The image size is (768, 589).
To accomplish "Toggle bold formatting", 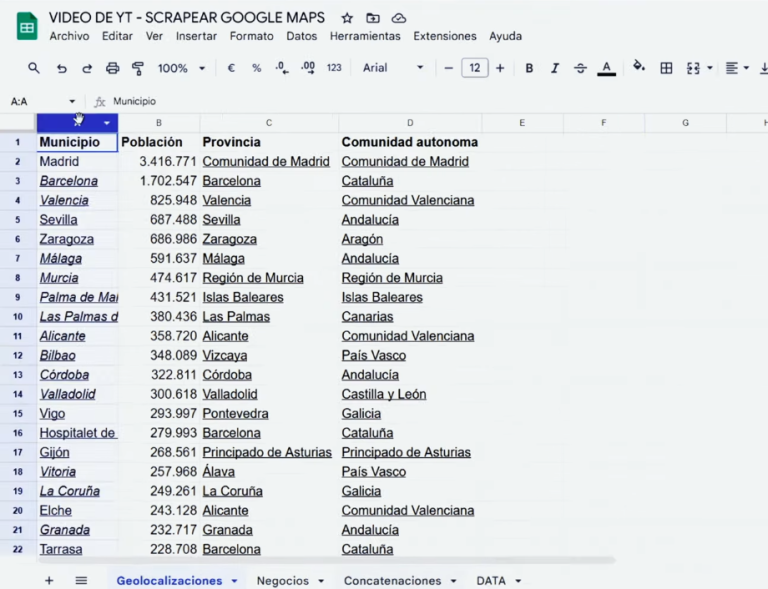I will pos(529,68).
